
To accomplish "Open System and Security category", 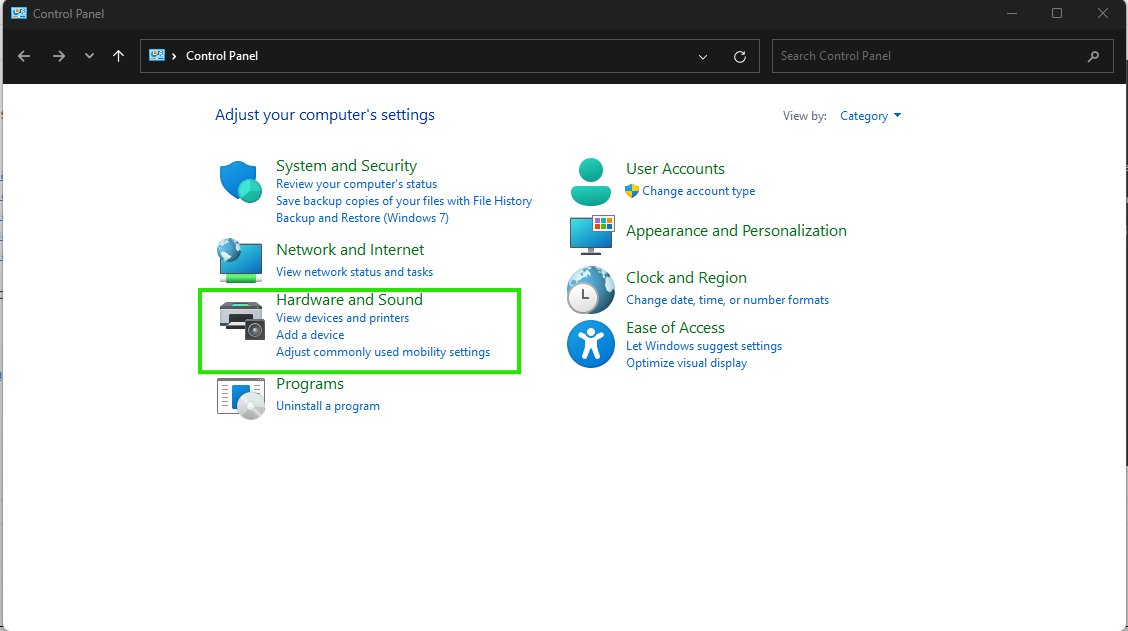I will tap(346, 165).
